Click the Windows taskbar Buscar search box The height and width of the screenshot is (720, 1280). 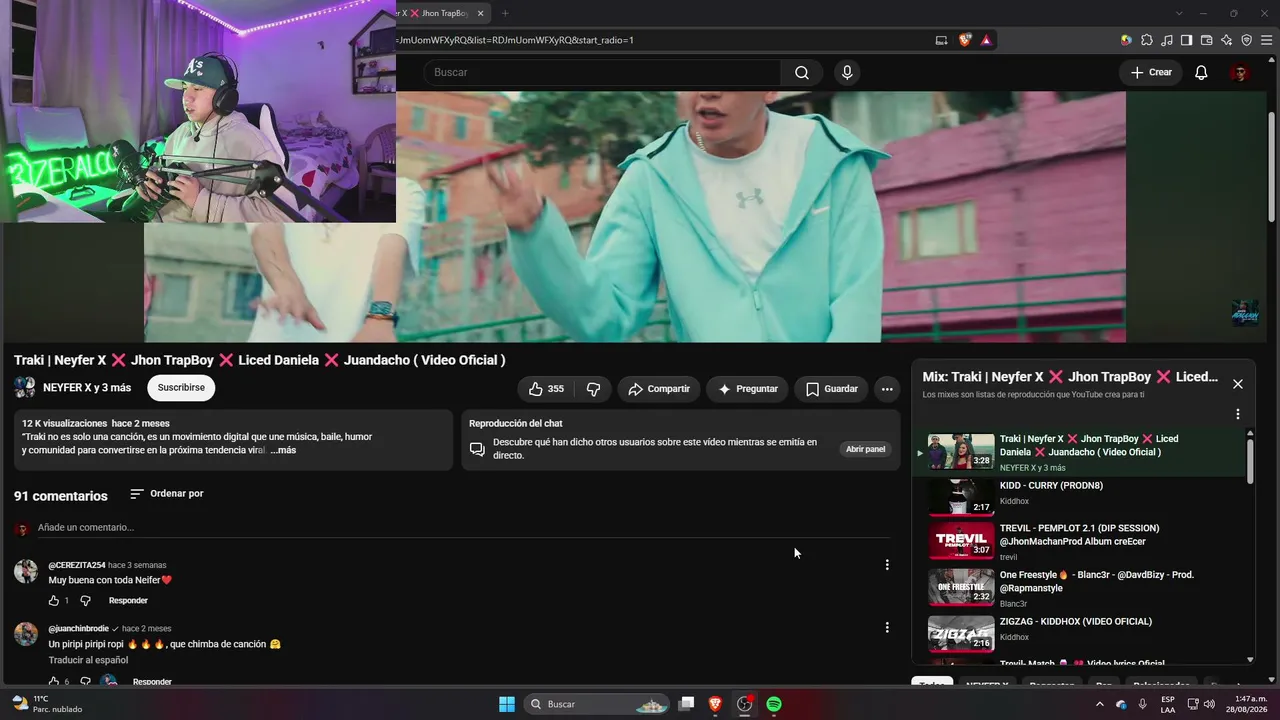(x=598, y=704)
